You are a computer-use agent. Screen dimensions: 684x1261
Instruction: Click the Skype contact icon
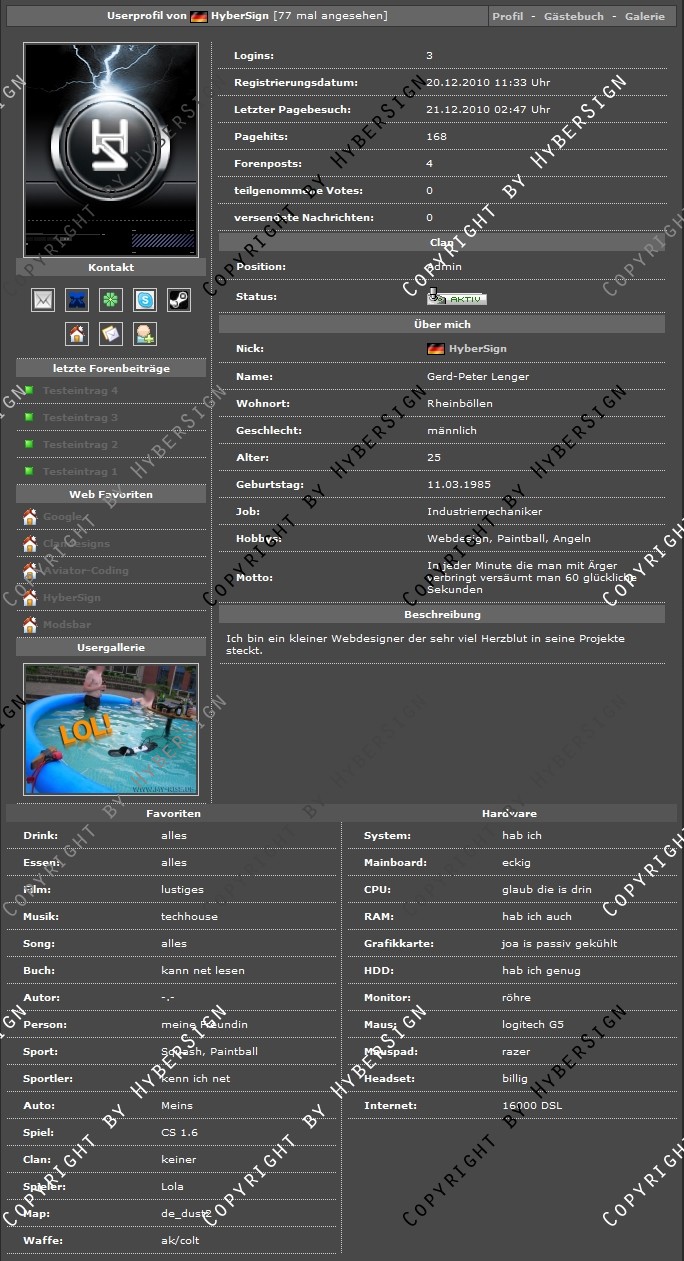(x=145, y=300)
